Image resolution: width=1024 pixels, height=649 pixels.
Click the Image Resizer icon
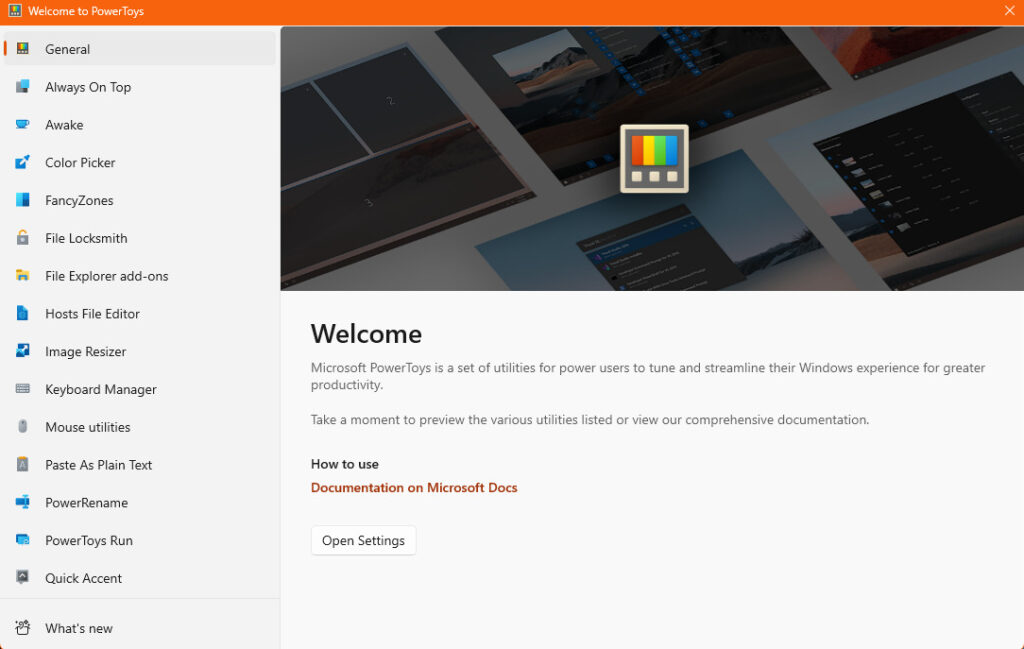coord(23,351)
